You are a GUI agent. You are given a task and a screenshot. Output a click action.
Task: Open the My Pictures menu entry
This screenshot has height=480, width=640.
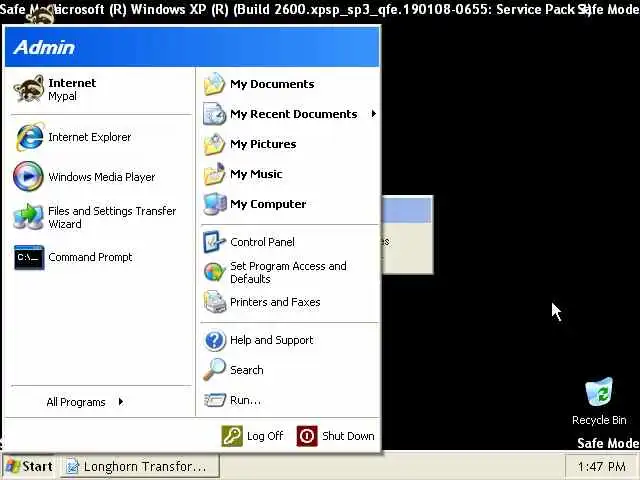[x=290, y=144]
